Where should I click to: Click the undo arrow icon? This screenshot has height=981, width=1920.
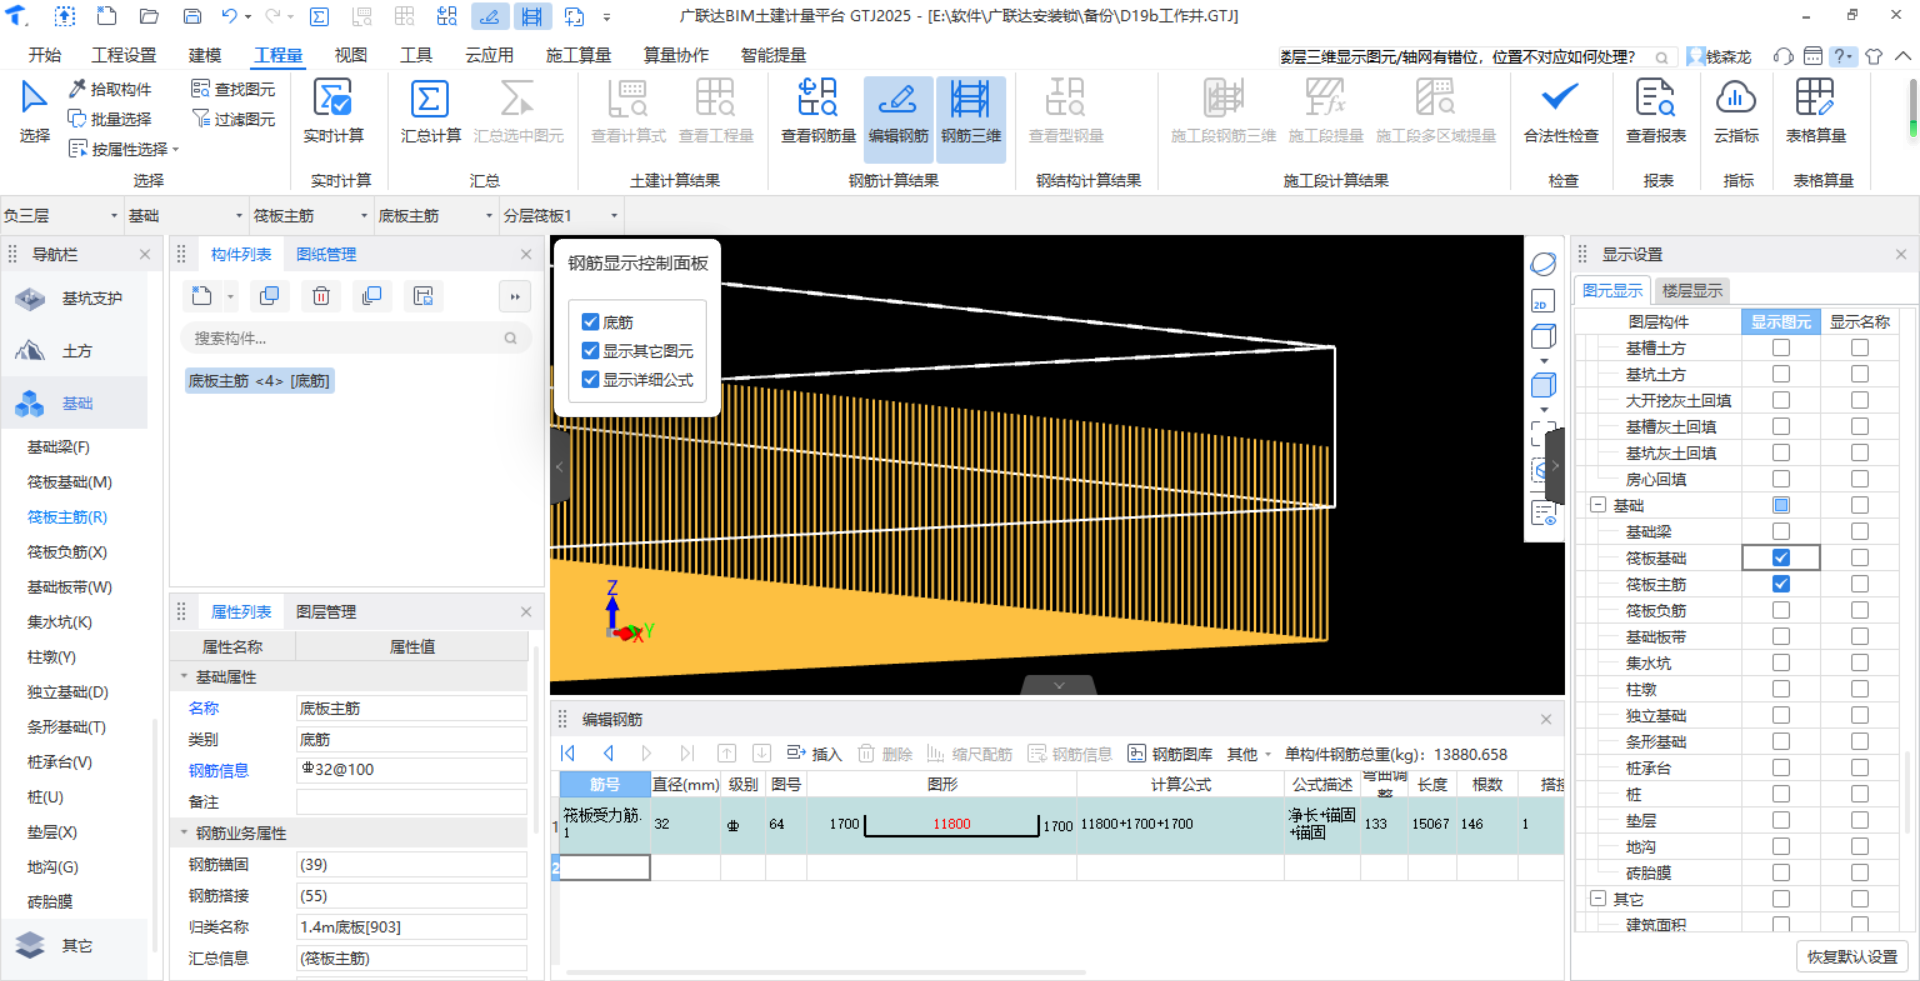pos(230,16)
